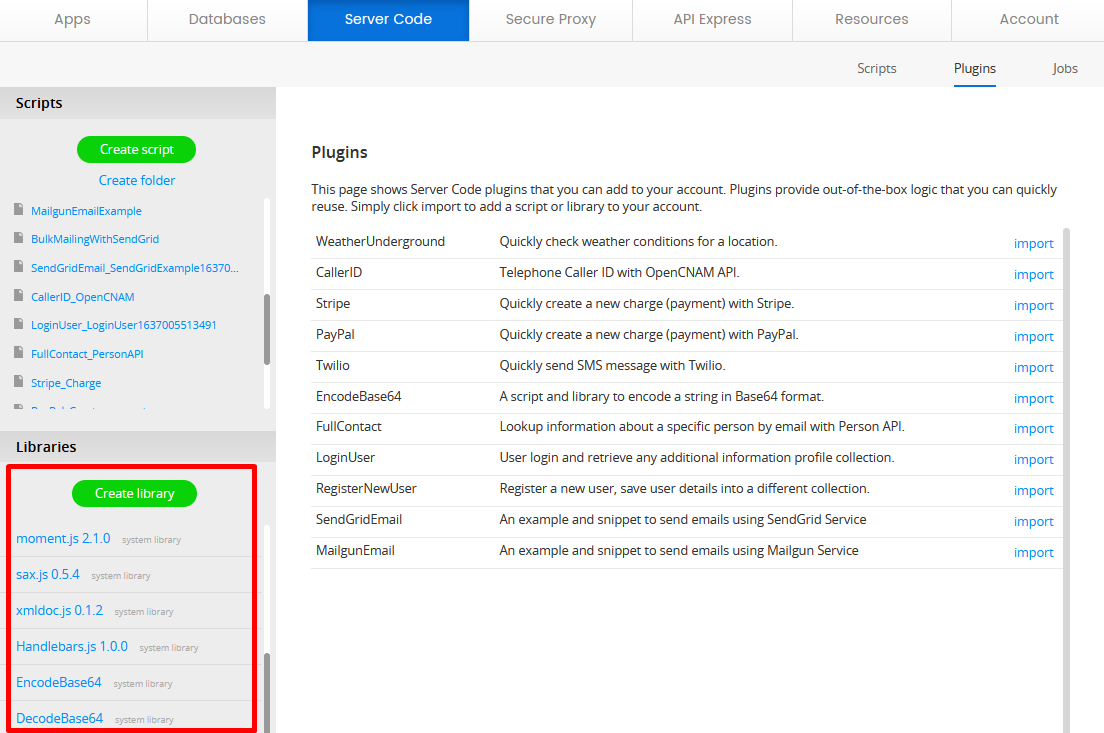The image size is (1104, 733).
Task: Open the sax.js 0.5.4 library
Action: (x=48, y=575)
